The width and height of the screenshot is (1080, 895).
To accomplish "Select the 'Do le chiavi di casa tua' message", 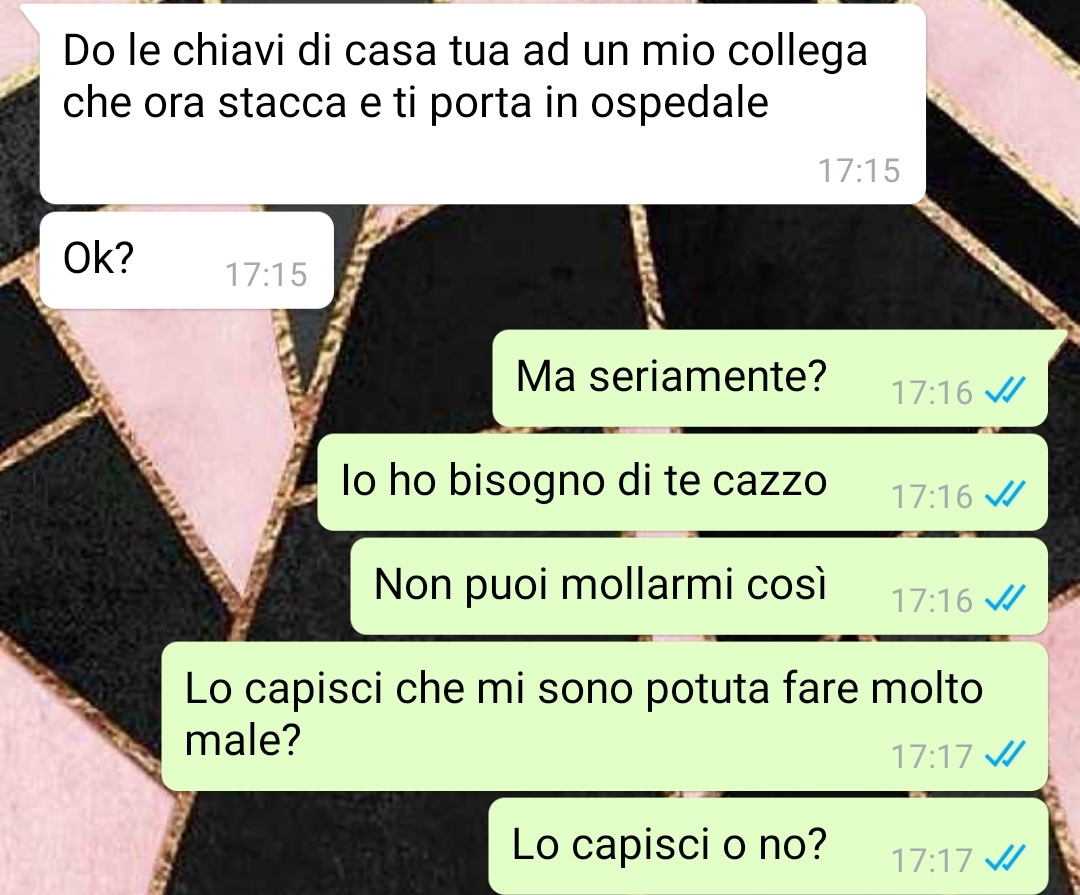I will coord(482,106).
